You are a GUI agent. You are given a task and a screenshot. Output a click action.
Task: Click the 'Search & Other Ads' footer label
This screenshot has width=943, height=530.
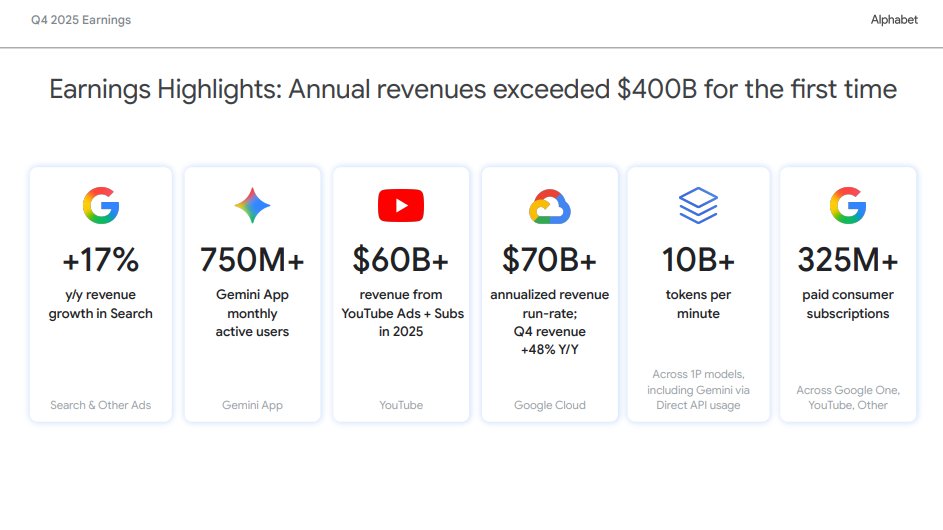tap(100, 405)
